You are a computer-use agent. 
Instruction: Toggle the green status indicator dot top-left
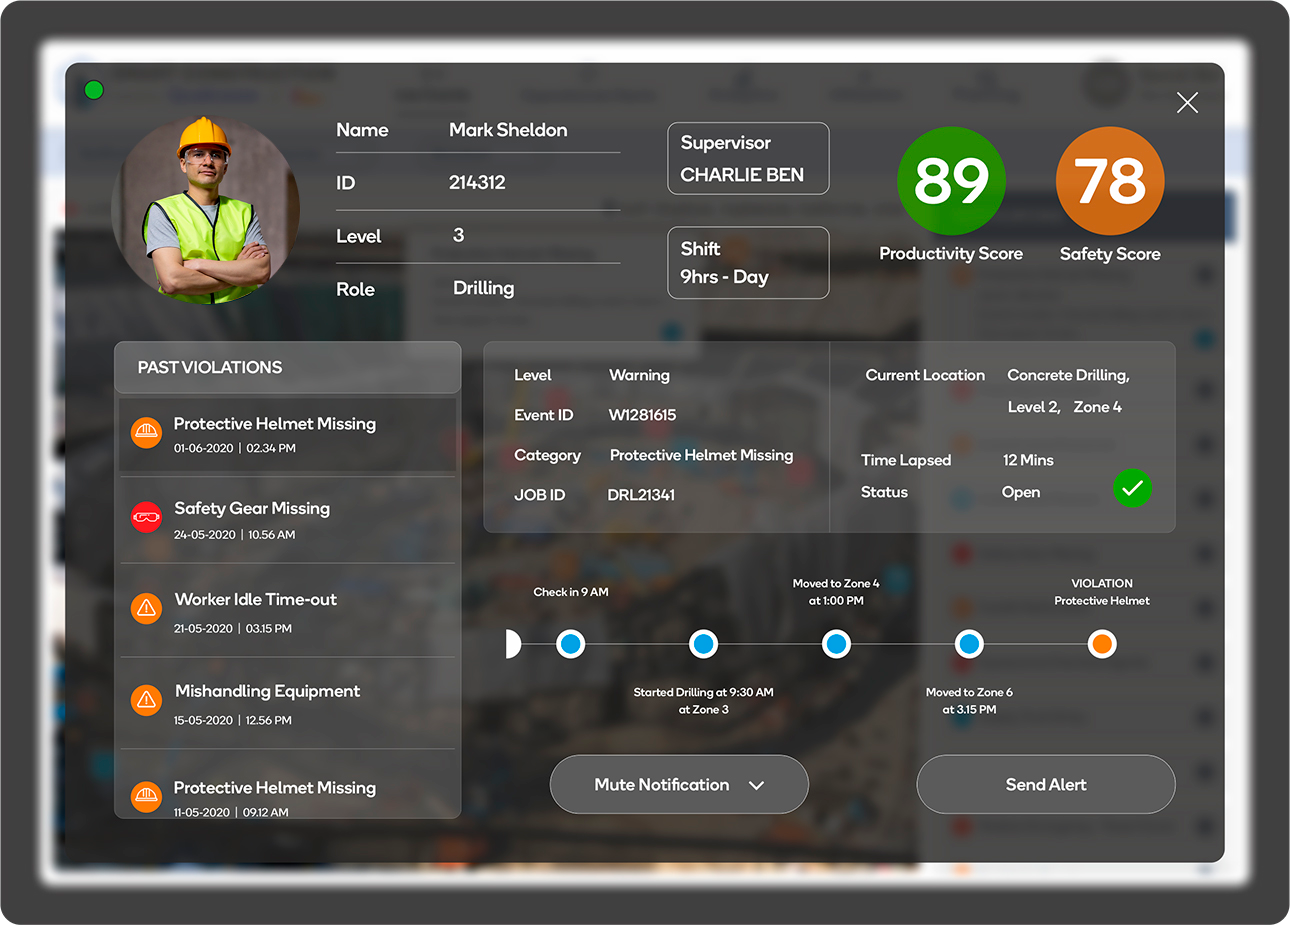(x=93, y=89)
